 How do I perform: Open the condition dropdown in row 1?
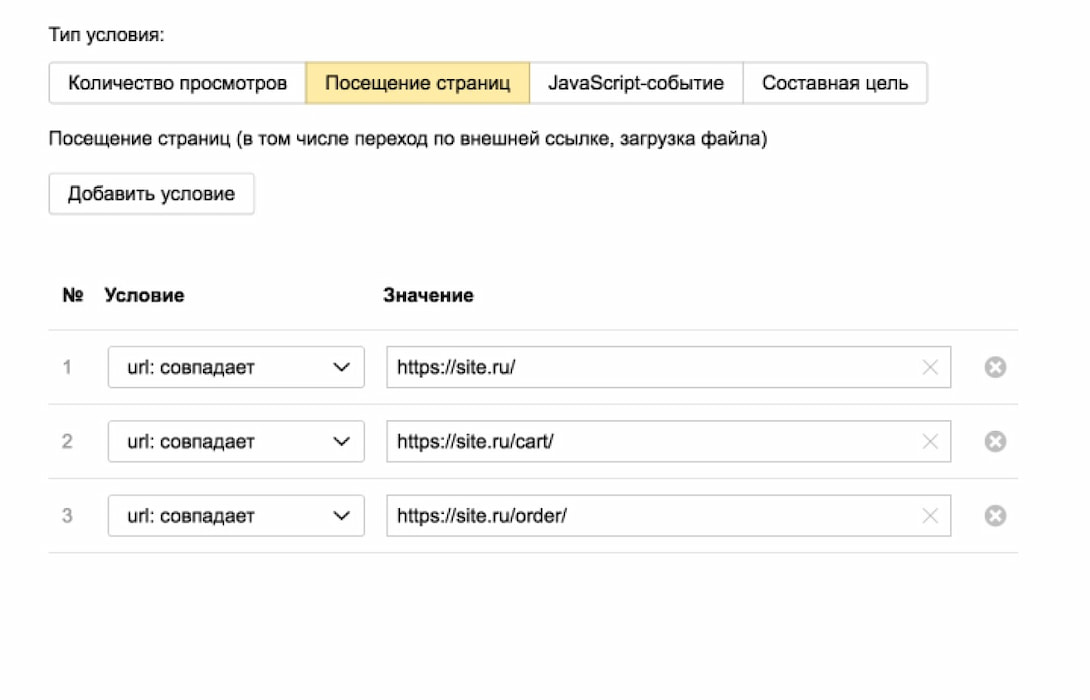pos(236,367)
